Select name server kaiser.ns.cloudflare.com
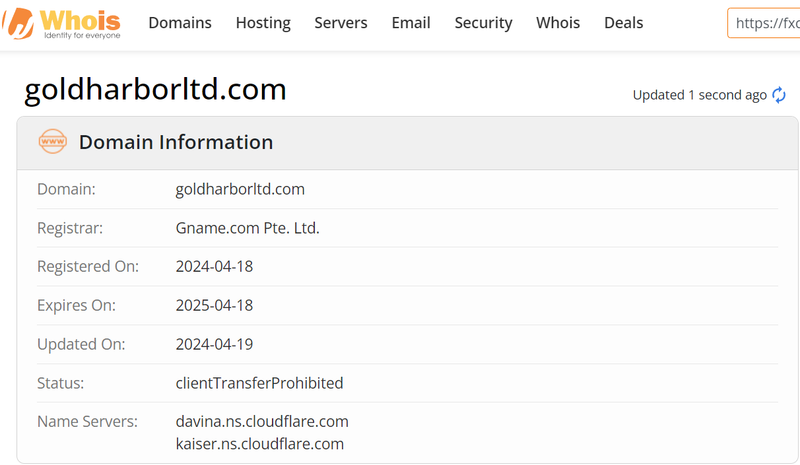The image size is (800, 465). 260,444
